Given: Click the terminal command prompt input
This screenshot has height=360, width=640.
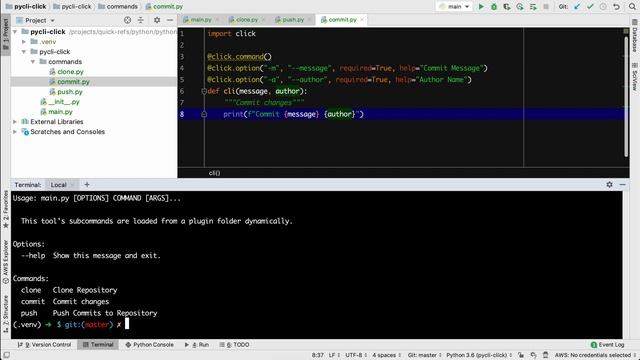Looking at the screenshot, I should pyautogui.click(x=127, y=324).
